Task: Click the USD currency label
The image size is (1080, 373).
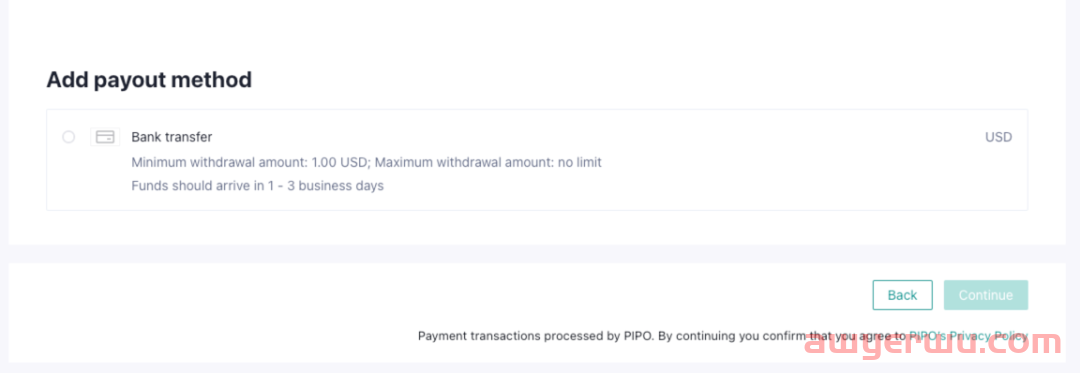Action: point(998,137)
